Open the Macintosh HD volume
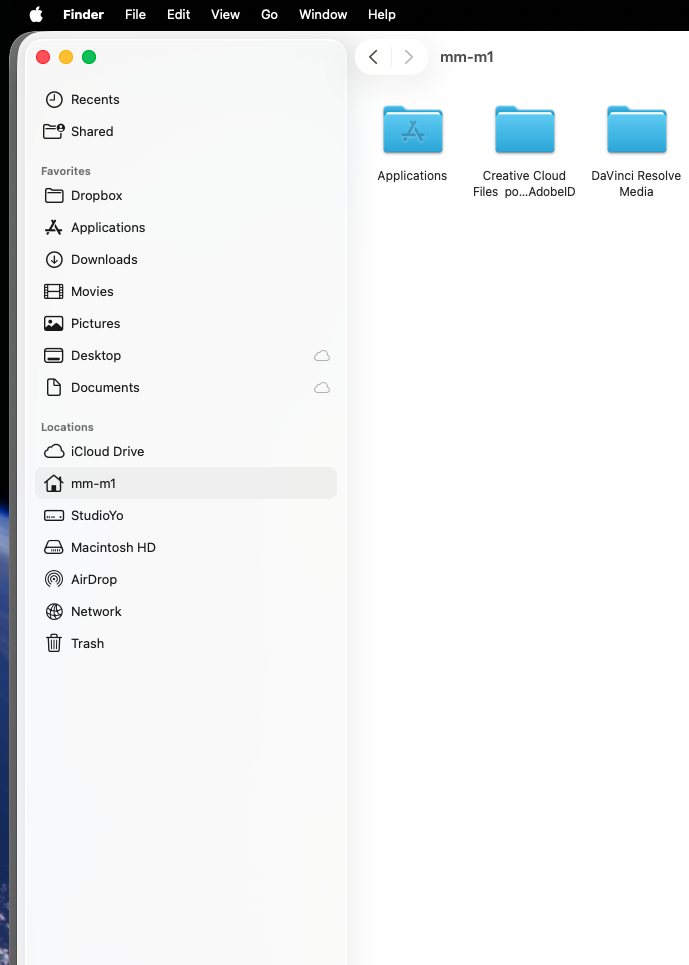This screenshot has width=689, height=965. point(186,548)
